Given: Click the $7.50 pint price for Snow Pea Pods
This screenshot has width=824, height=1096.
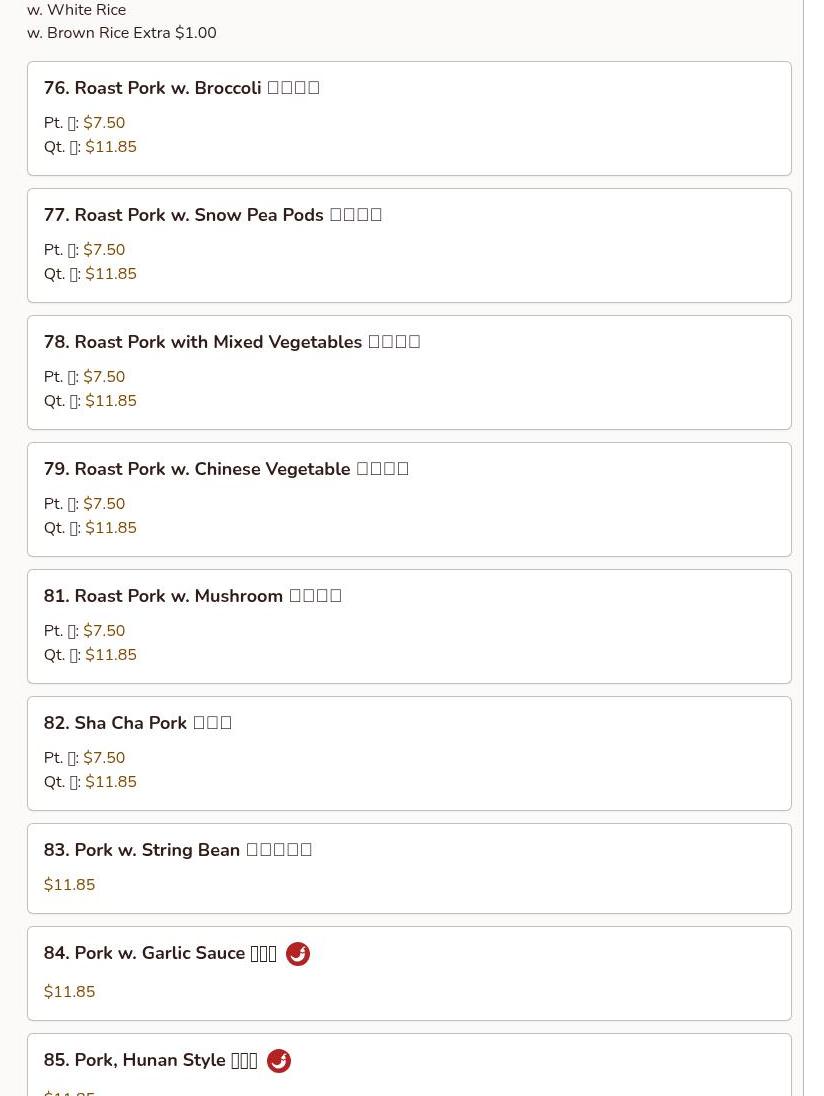Looking at the screenshot, I should [x=104, y=250].
